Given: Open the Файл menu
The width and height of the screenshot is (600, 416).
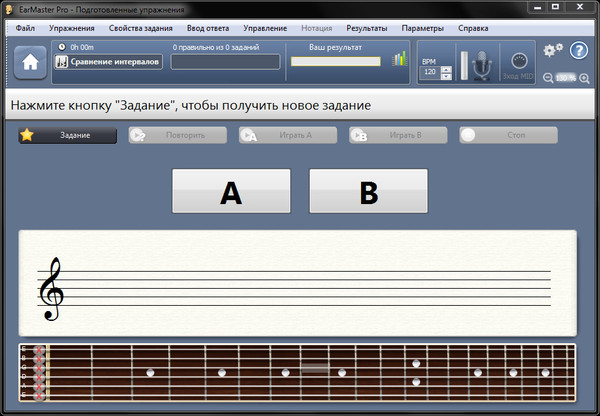Looking at the screenshot, I should point(26,27).
